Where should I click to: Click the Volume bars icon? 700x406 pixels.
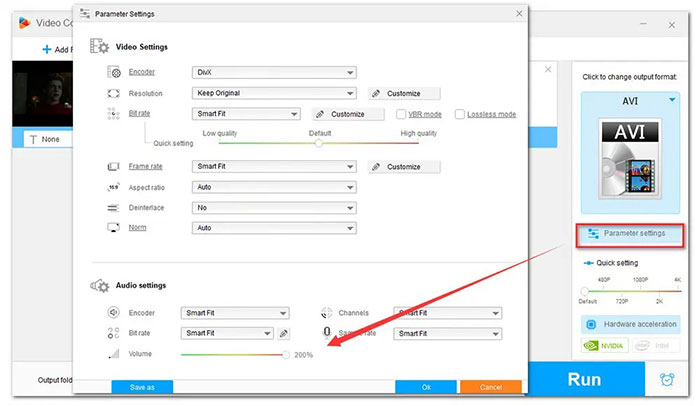pyautogui.click(x=113, y=354)
